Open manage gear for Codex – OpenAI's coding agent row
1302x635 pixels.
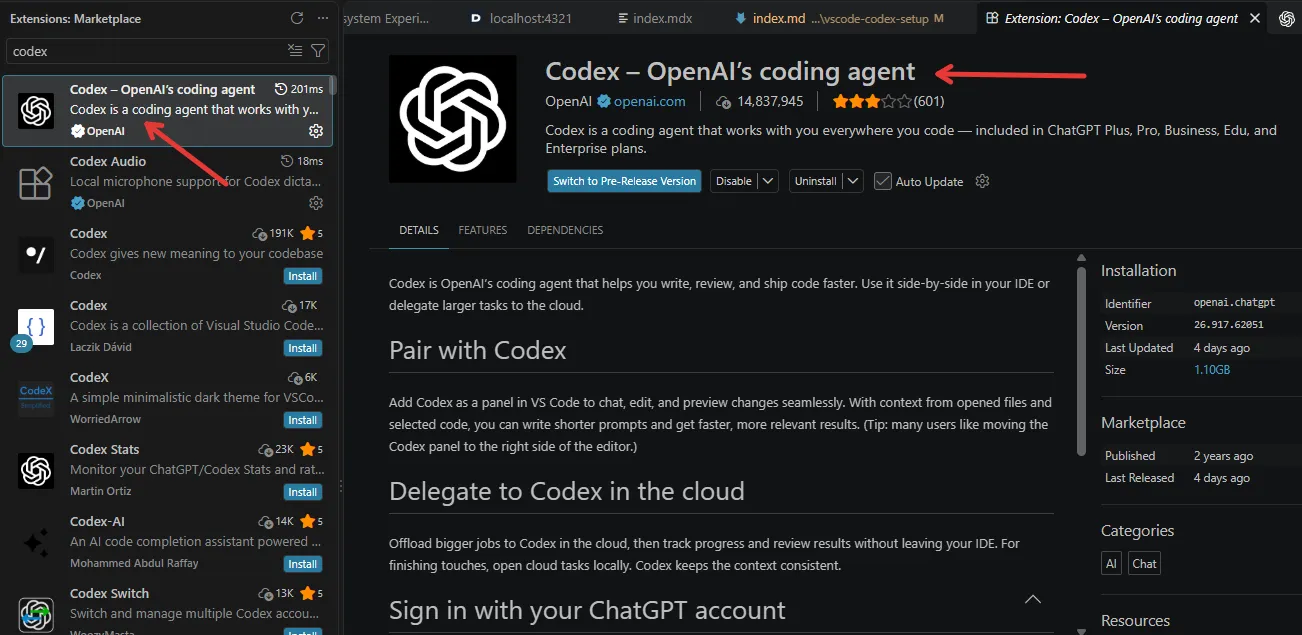click(316, 131)
